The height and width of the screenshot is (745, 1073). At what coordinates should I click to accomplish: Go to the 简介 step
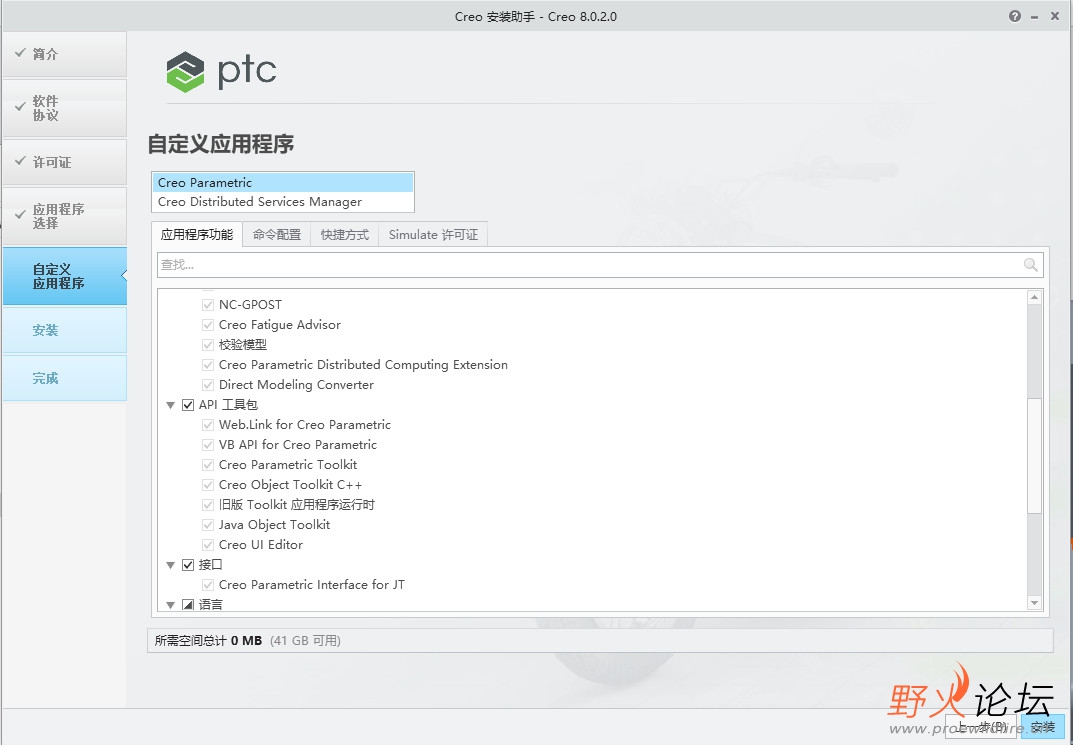tap(64, 54)
